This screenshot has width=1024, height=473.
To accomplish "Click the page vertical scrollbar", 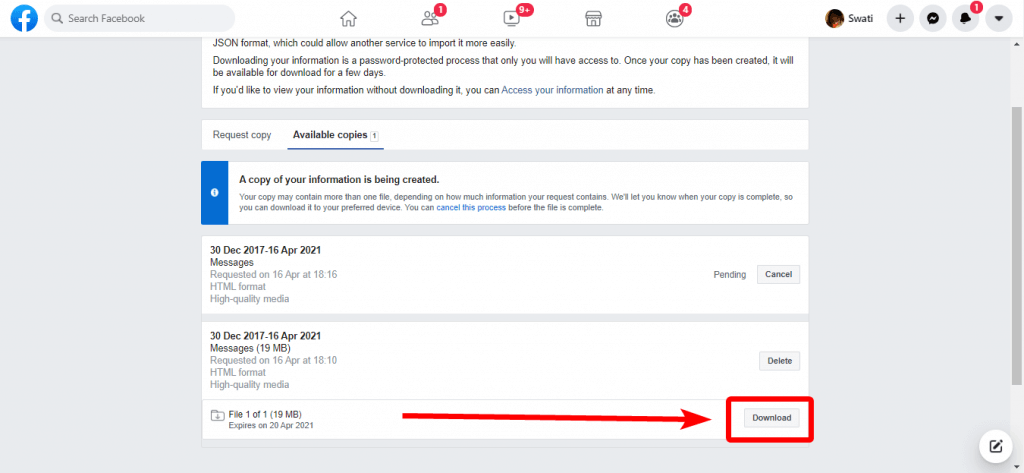I will (x=1017, y=245).
